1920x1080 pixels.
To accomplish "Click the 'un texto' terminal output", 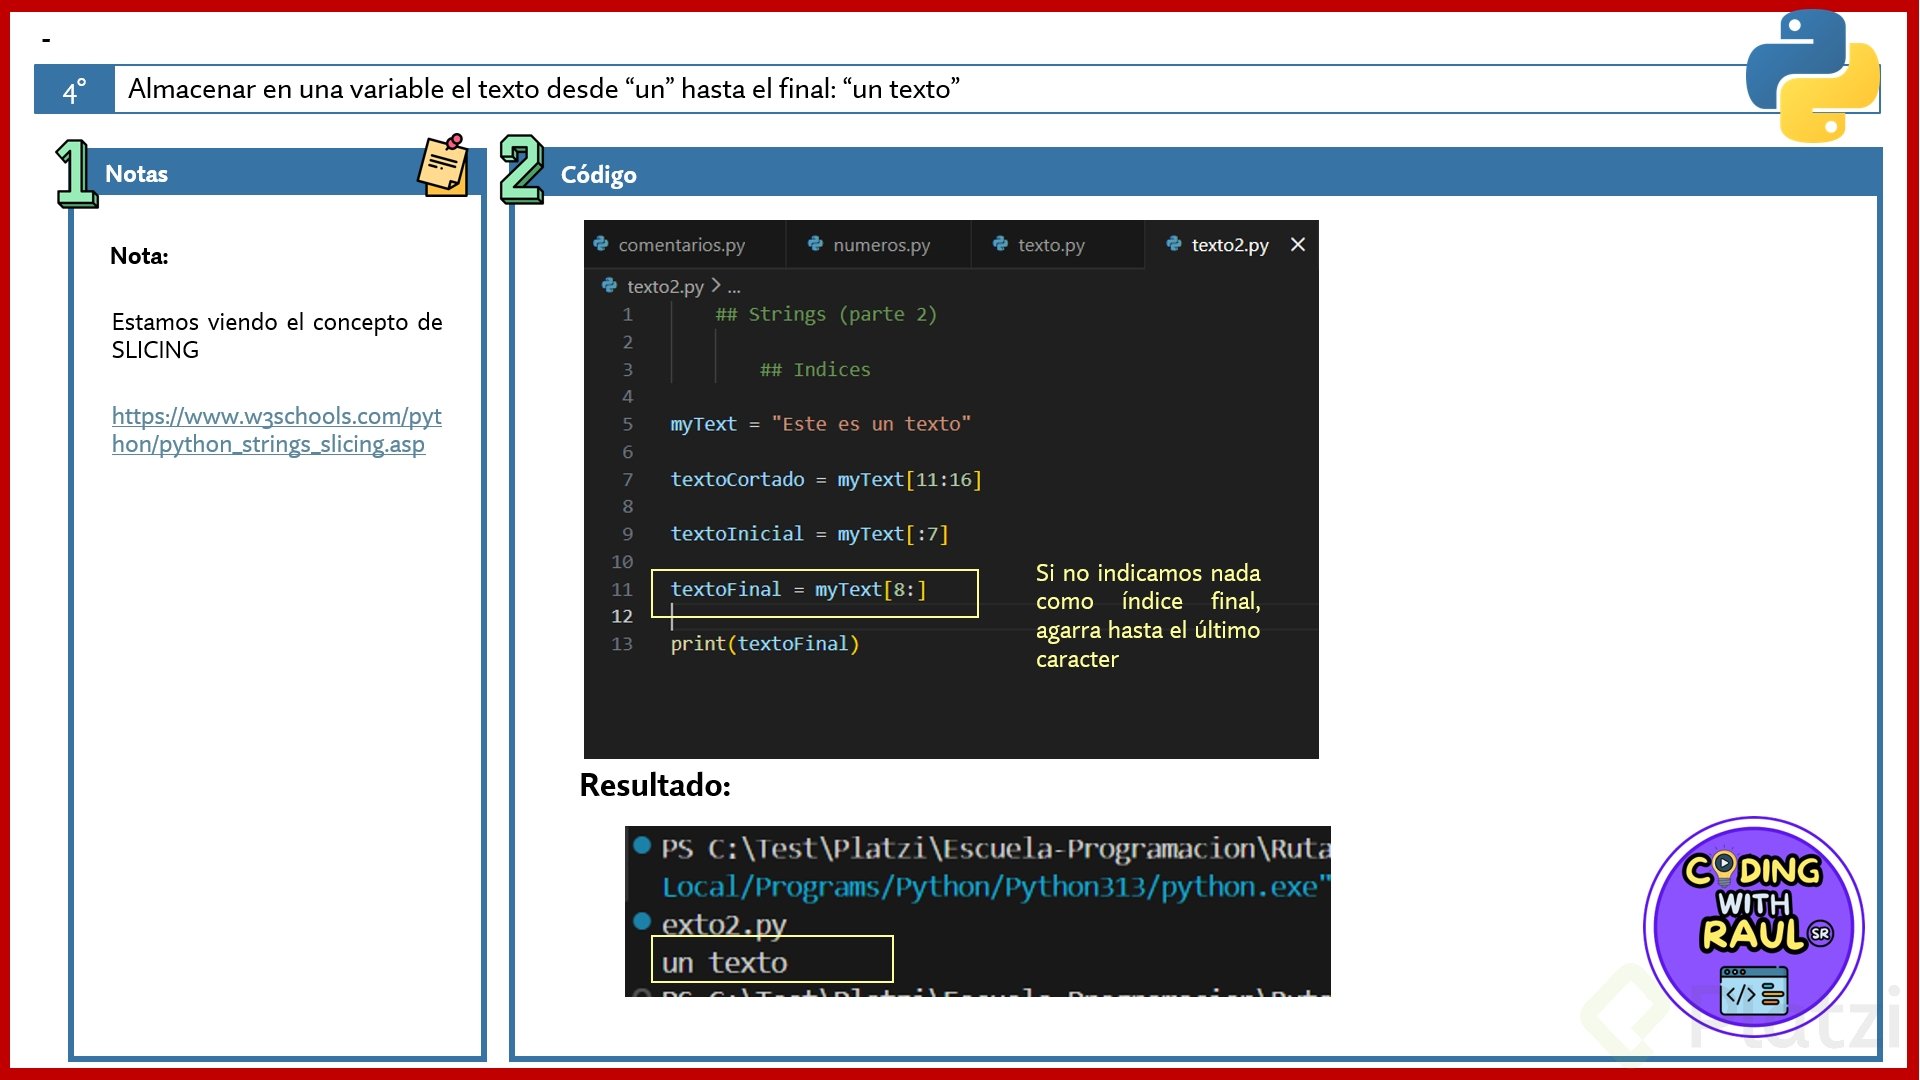I will (x=724, y=962).
